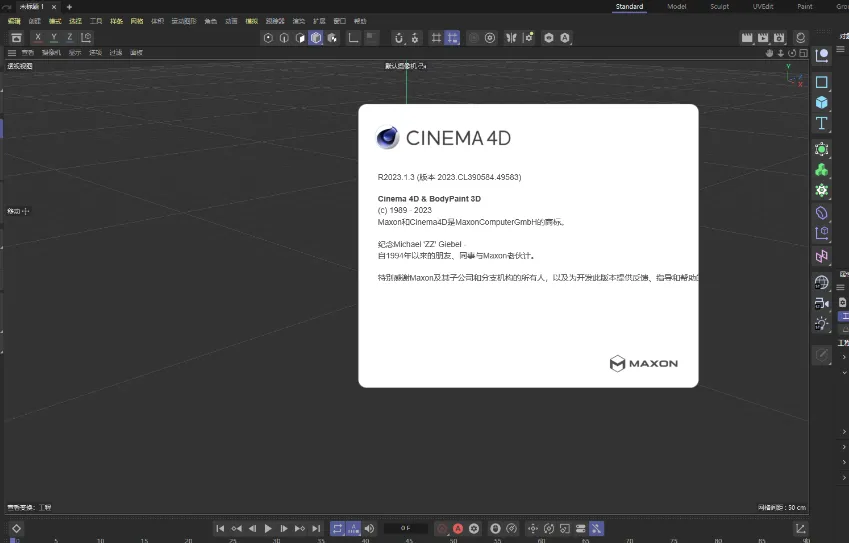
Task: Switch to the Sculpt layout tab
Action: [x=720, y=6]
